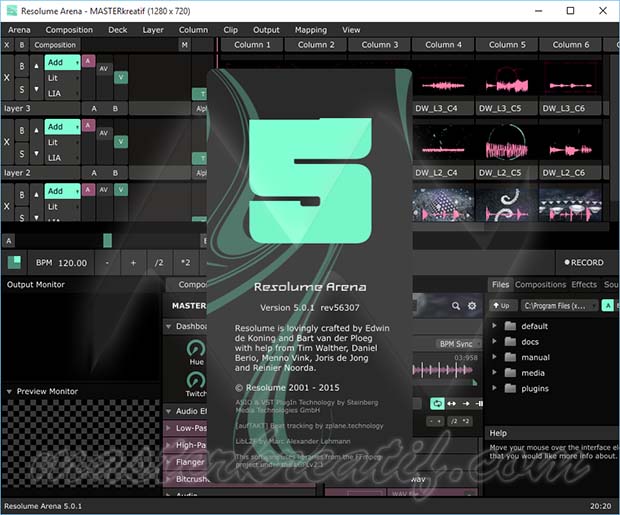Open the Deck menu

117,30
